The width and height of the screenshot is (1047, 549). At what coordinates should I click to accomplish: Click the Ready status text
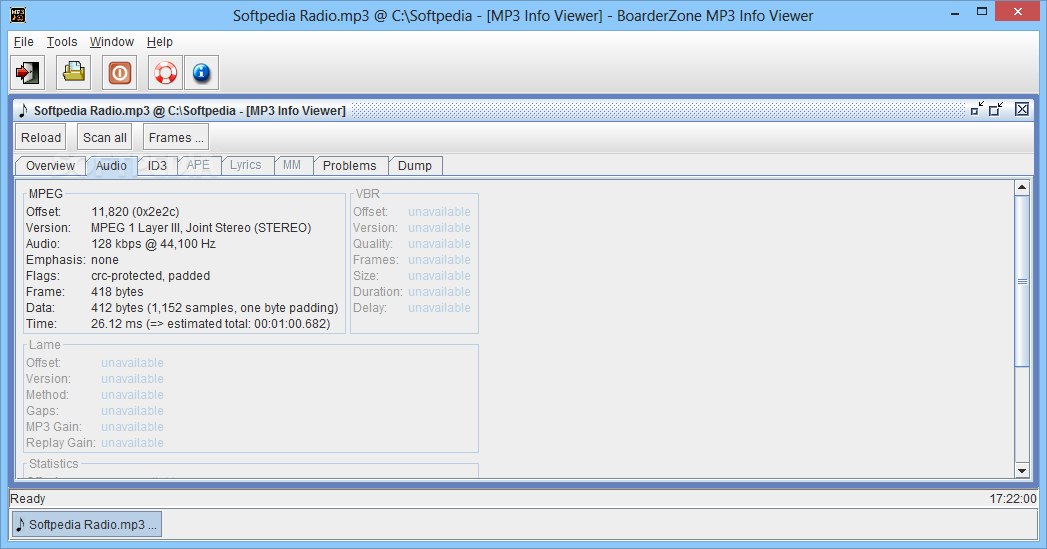point(28,499)
